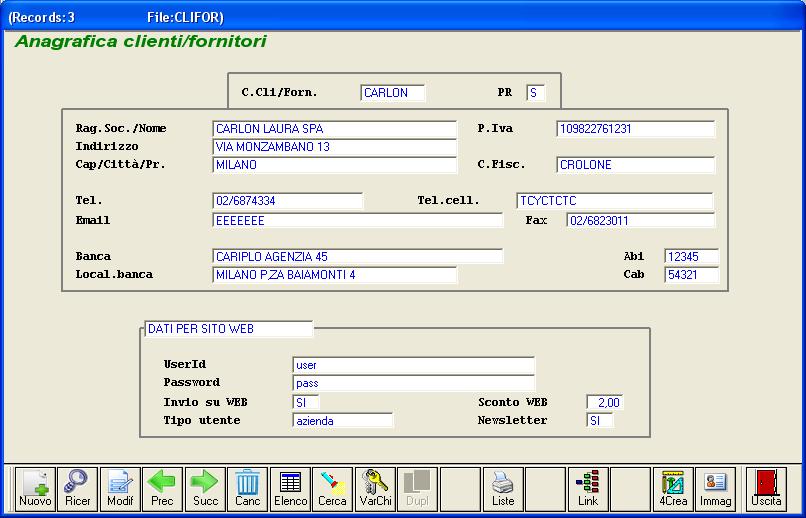Click the Anagrafica clienti/fornitori title
Viewport: 806px width, 518px height.
141,41
